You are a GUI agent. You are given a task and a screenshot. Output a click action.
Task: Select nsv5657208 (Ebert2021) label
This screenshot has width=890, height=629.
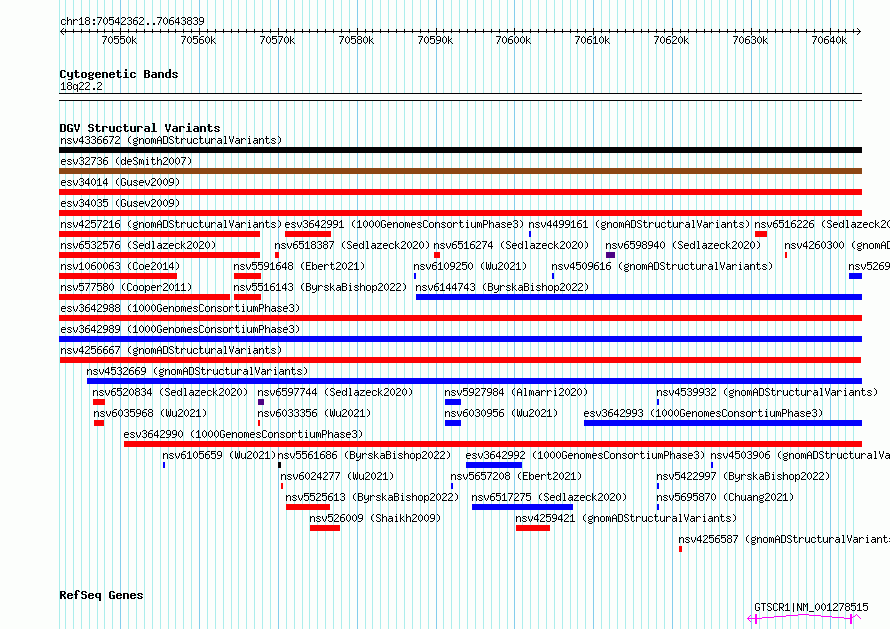click(x=516, y=476)
